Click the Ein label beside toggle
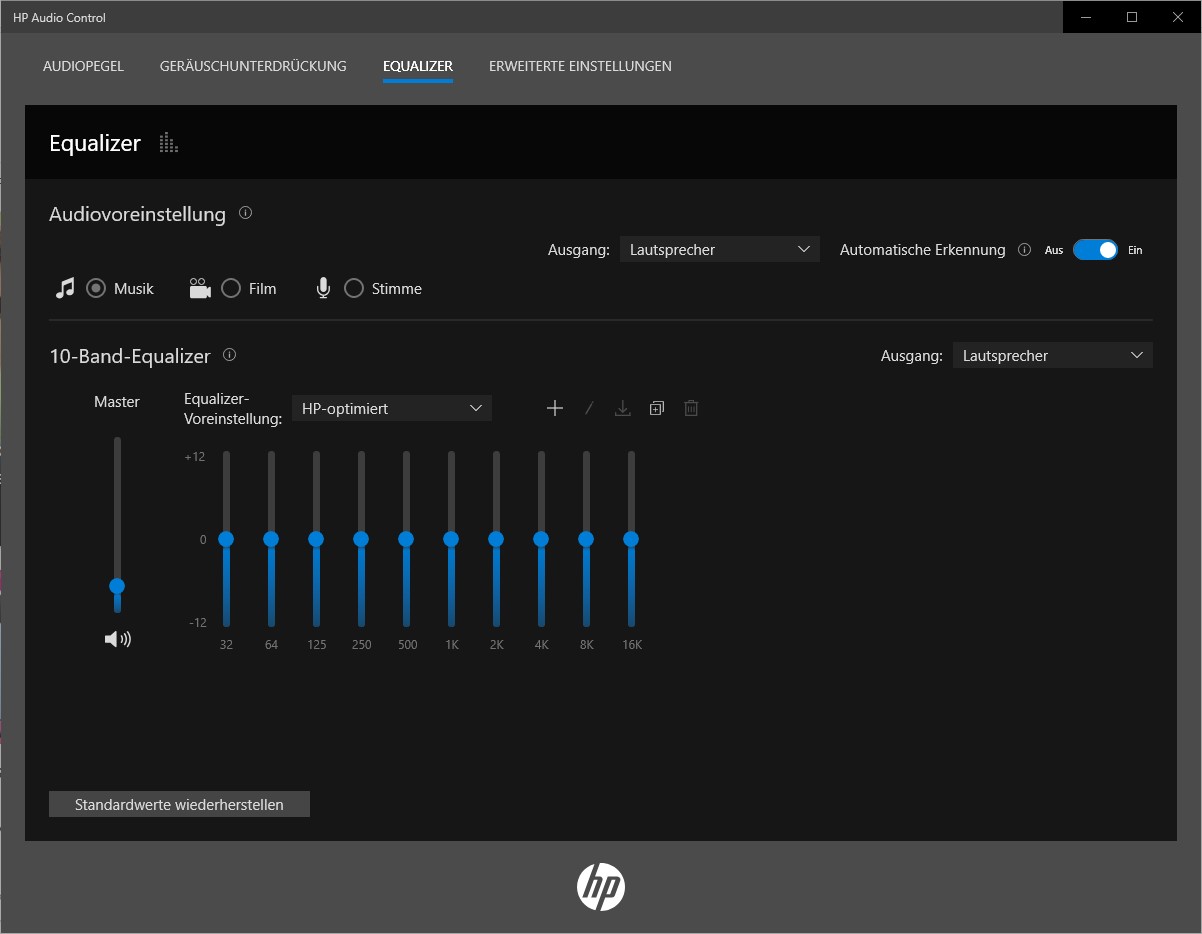Image resolution: width=1202 pixels, height=934 pixels. coord(1135,250)
